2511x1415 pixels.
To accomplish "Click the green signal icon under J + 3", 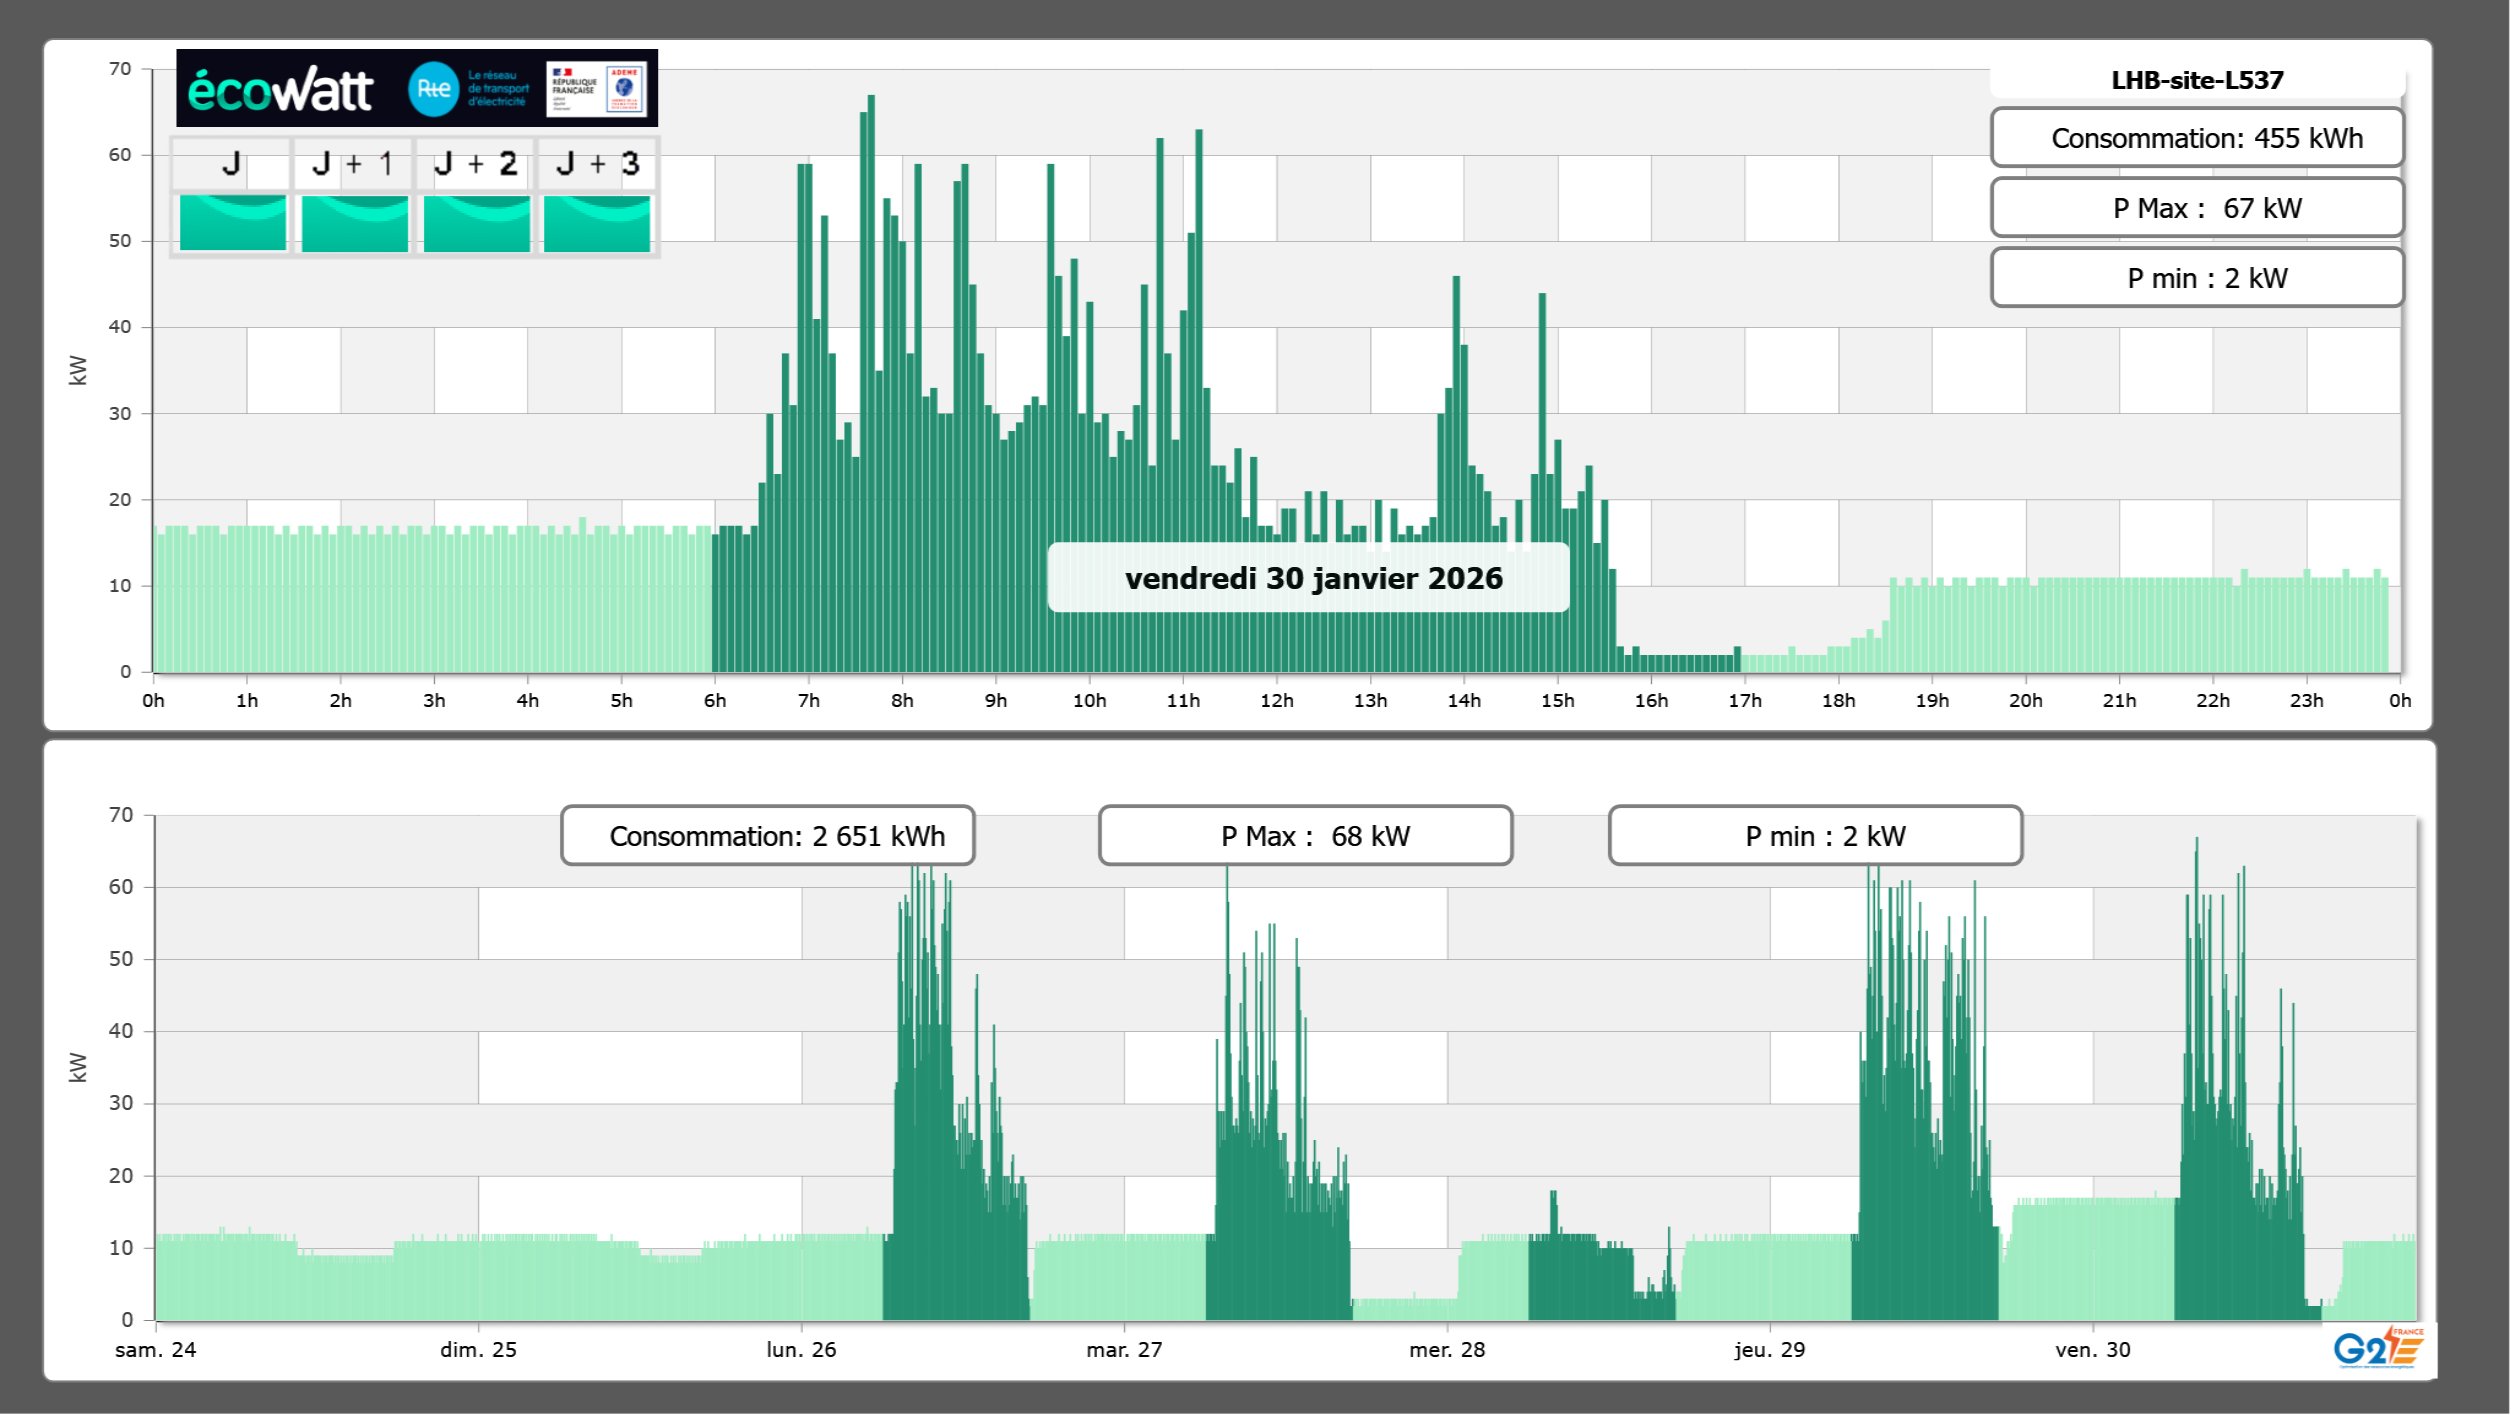I will tap(597, 222).
